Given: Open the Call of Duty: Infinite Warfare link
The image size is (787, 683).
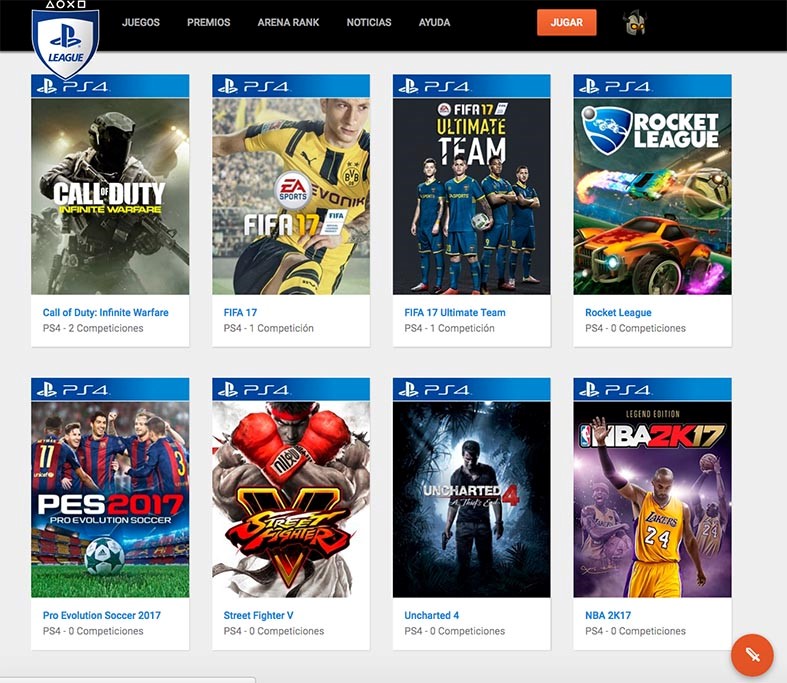Looking at the screenshot, I should tap(105, 313).
